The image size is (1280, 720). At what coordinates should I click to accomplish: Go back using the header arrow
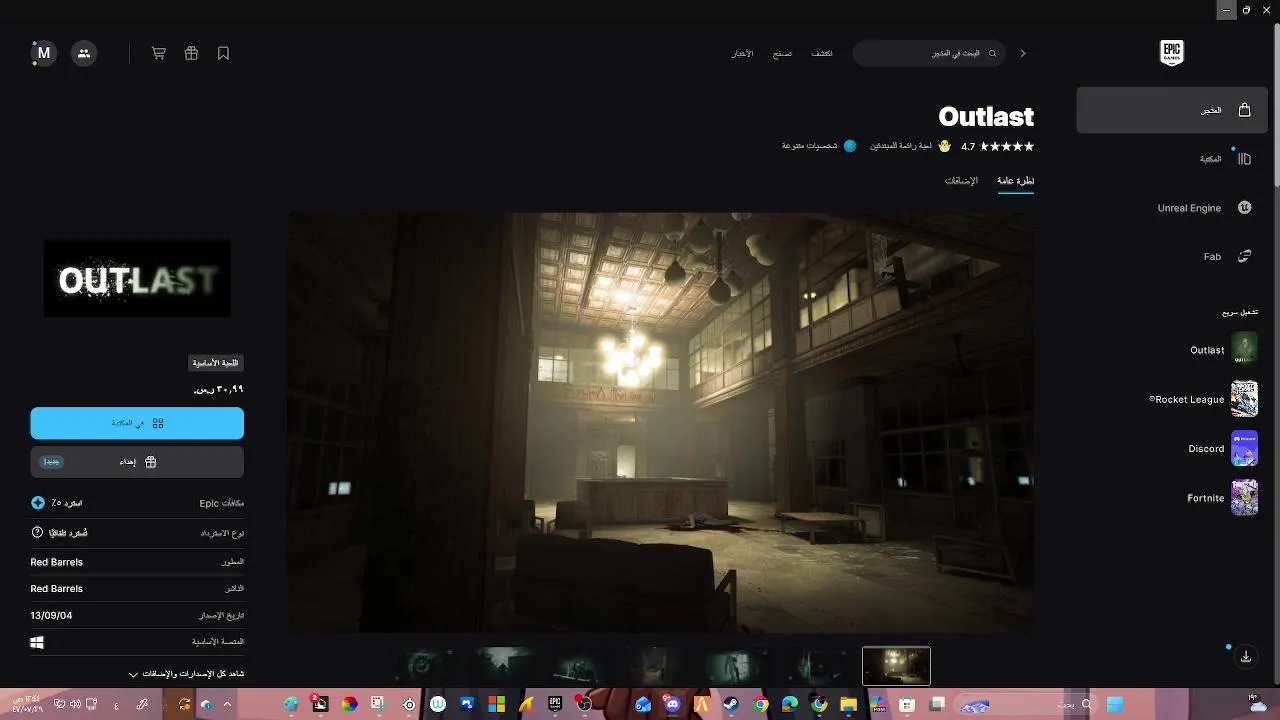(1023, 53)
